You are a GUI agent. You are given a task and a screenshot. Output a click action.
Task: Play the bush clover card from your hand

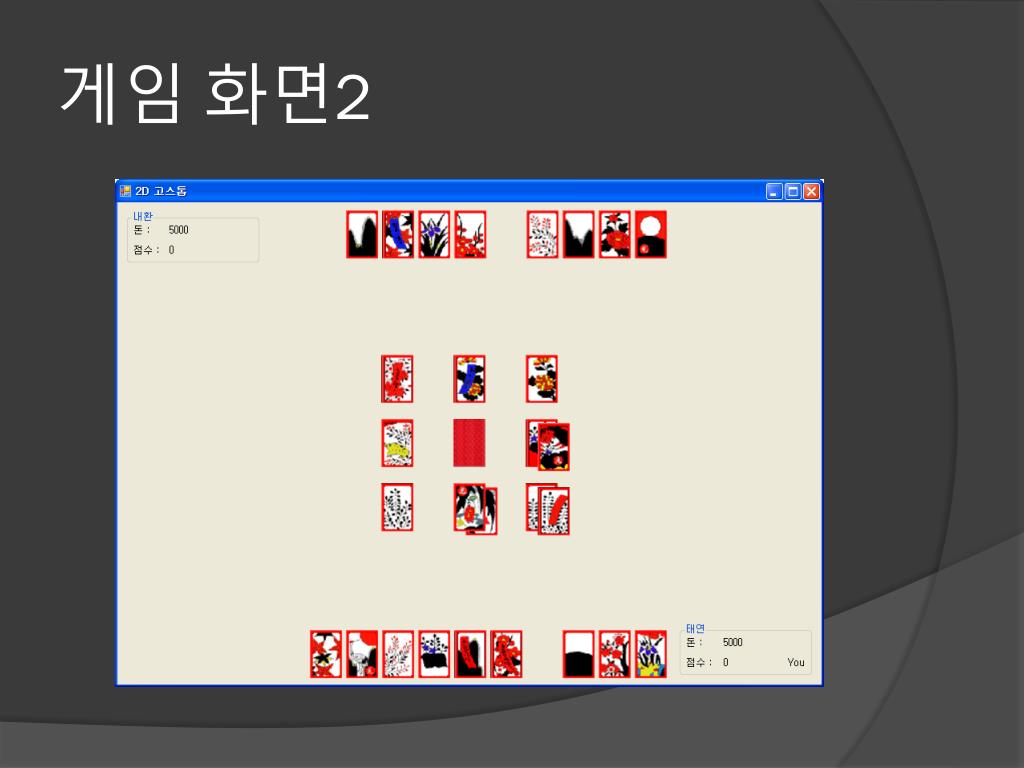pyautogui.click(x=398, y=654)
